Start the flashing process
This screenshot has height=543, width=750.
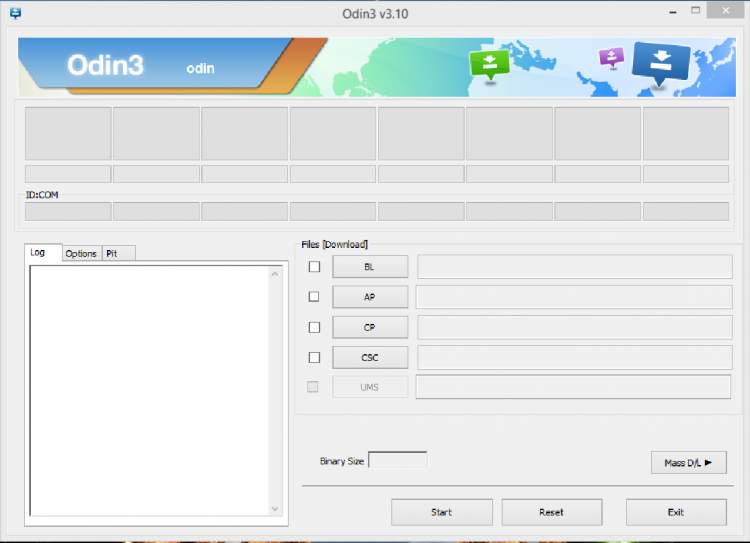click(x=441, y=512)
